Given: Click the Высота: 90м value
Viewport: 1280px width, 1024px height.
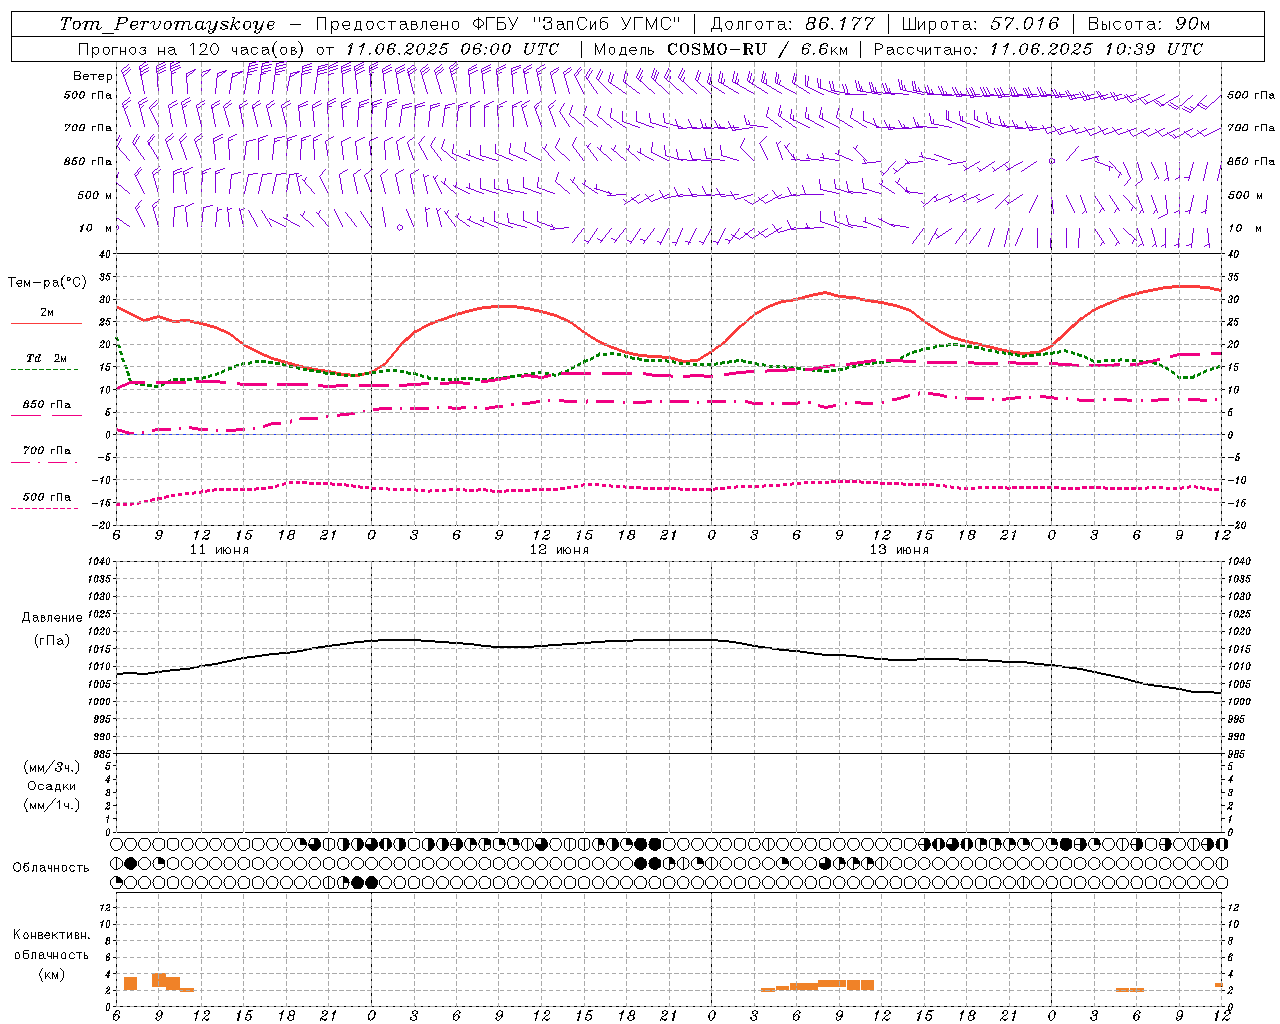Looking at the screenshot, I should click(1148, 24).
